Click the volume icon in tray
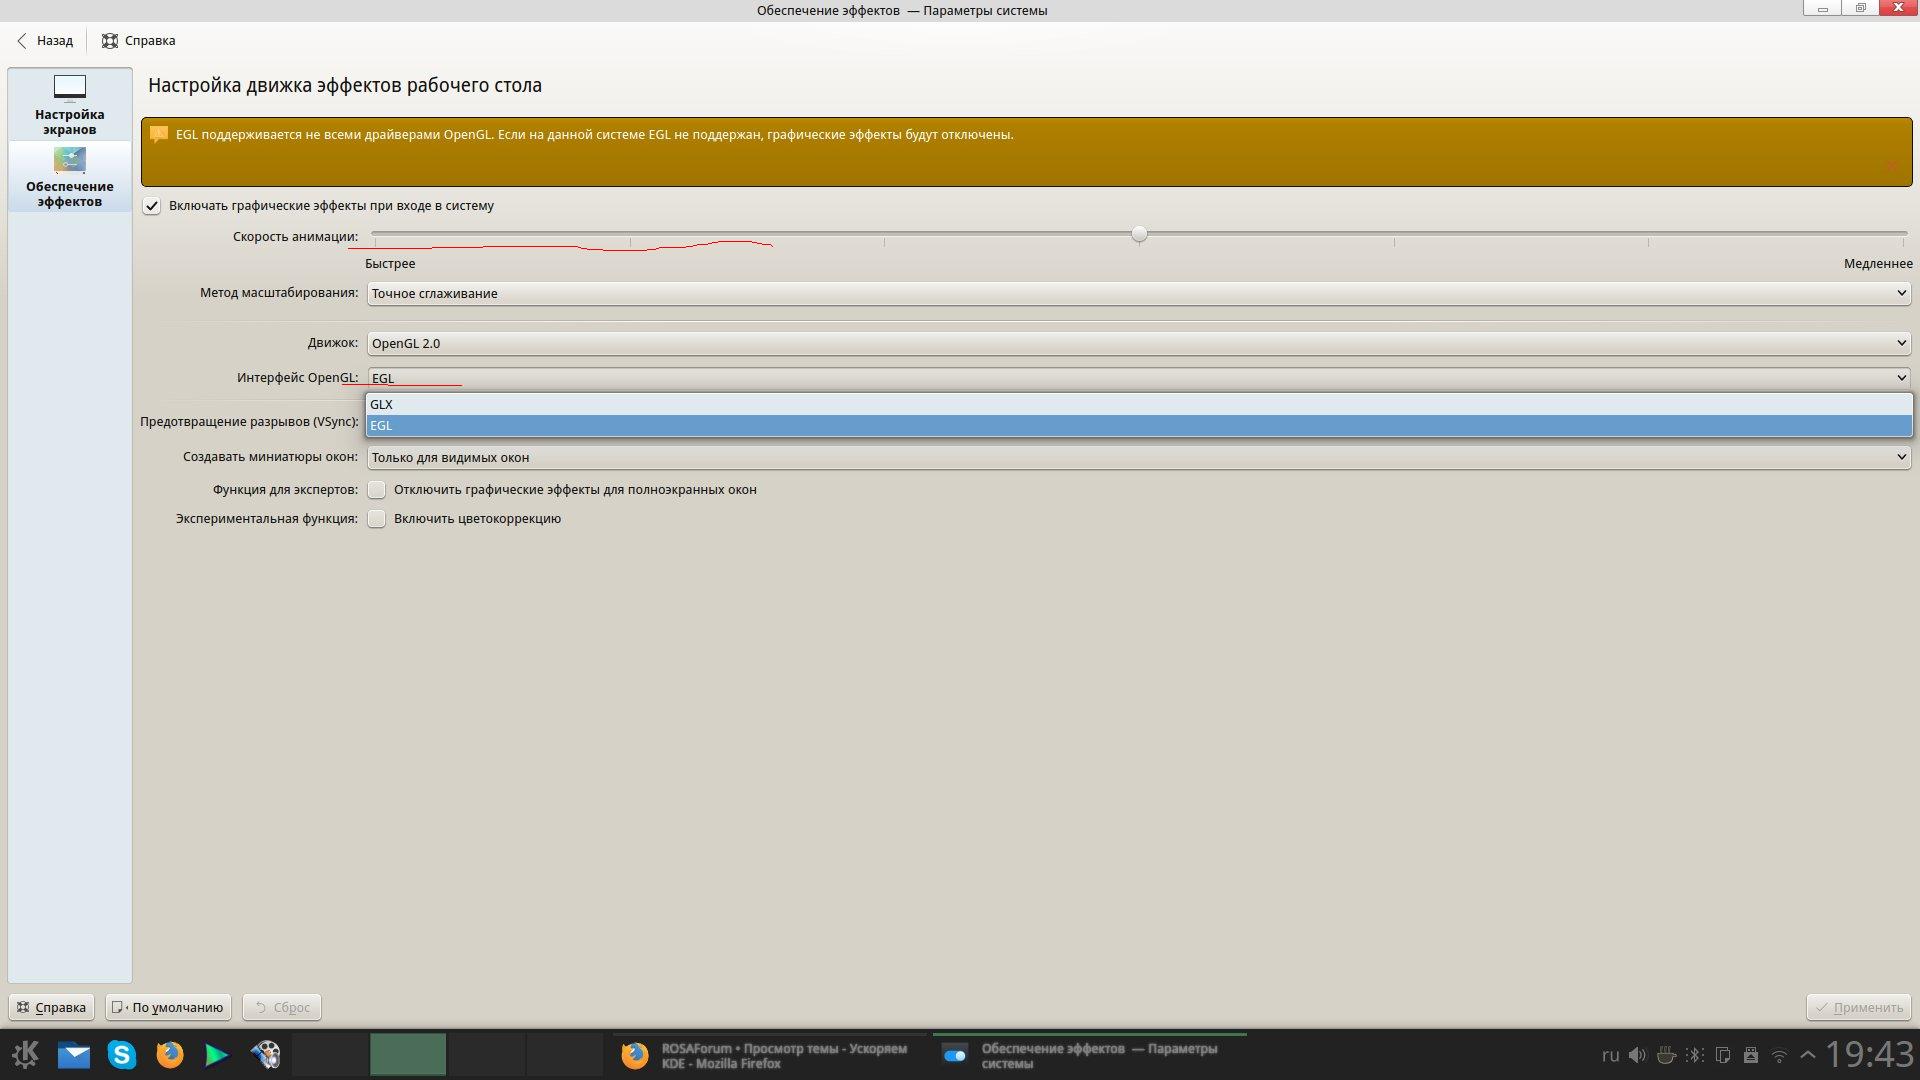The width and height of the screenshot is (1920, 1080). pos(1637,1055)
